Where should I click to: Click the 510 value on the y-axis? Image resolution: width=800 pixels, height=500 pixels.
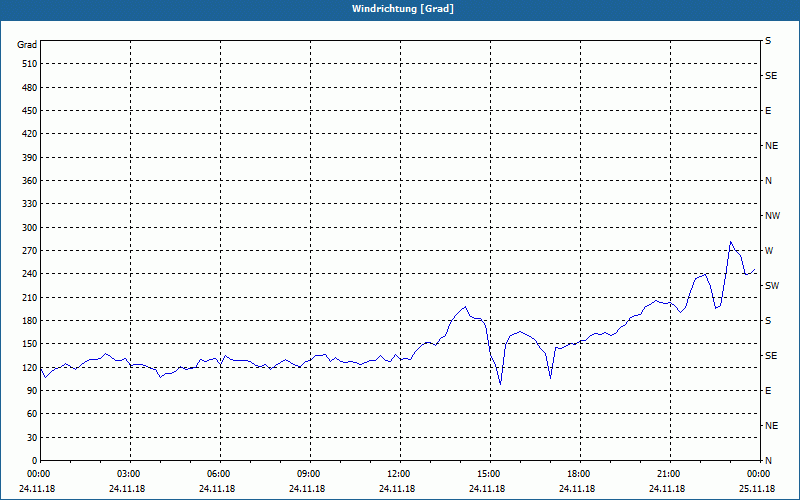click(x=30, y=64)
